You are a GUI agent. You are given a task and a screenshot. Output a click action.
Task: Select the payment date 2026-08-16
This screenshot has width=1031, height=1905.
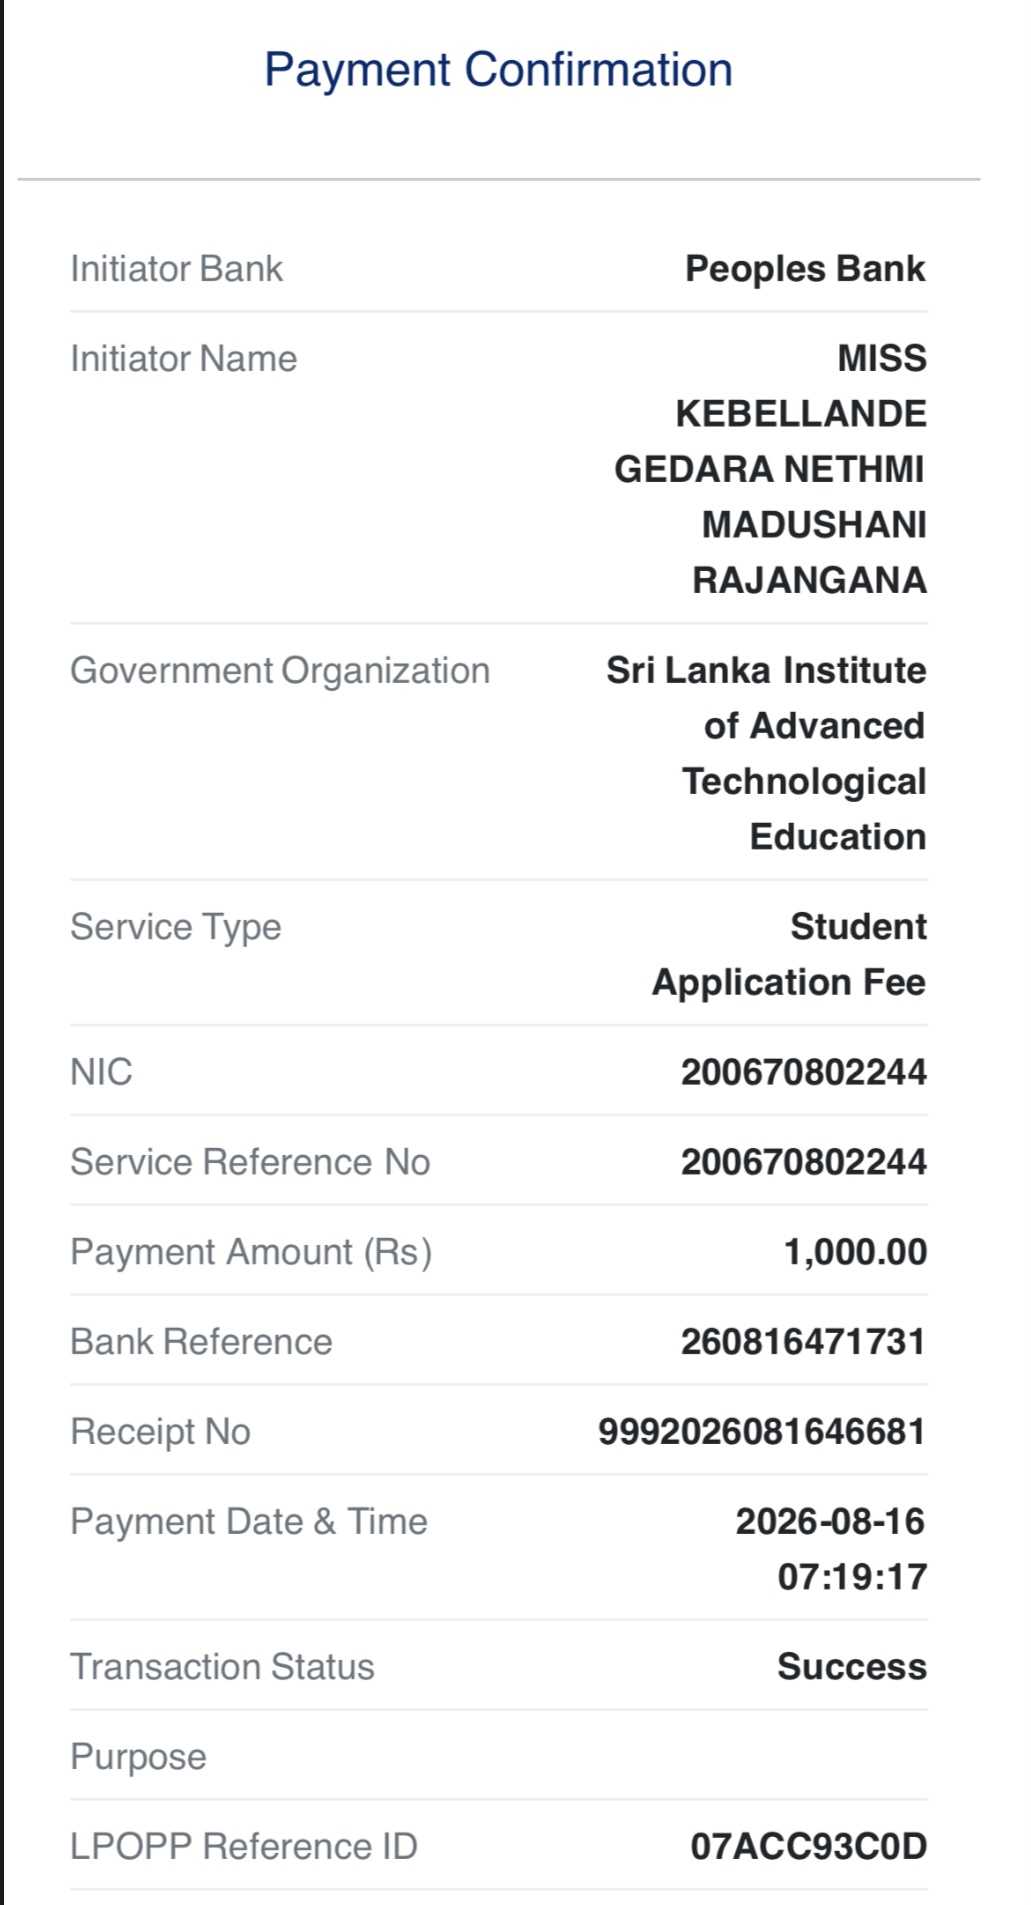[x=831, y=1522]
